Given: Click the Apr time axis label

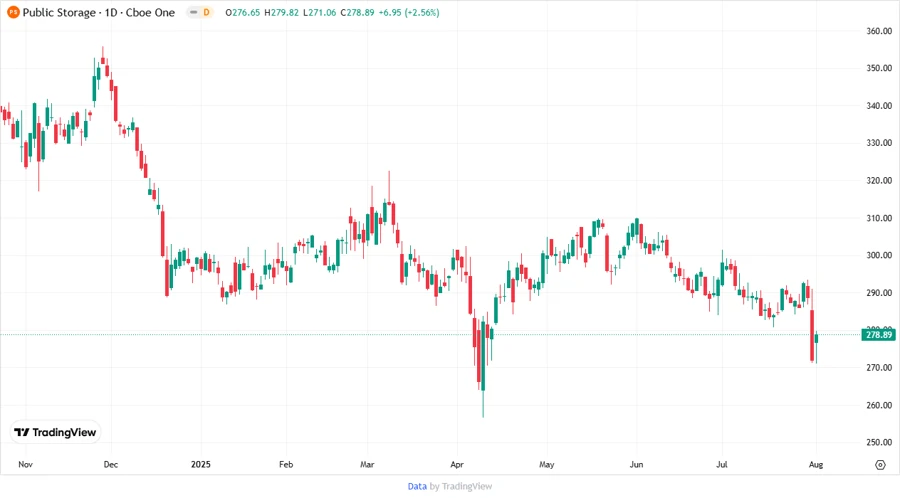Looking at the screenshot, I should point(457,464).
